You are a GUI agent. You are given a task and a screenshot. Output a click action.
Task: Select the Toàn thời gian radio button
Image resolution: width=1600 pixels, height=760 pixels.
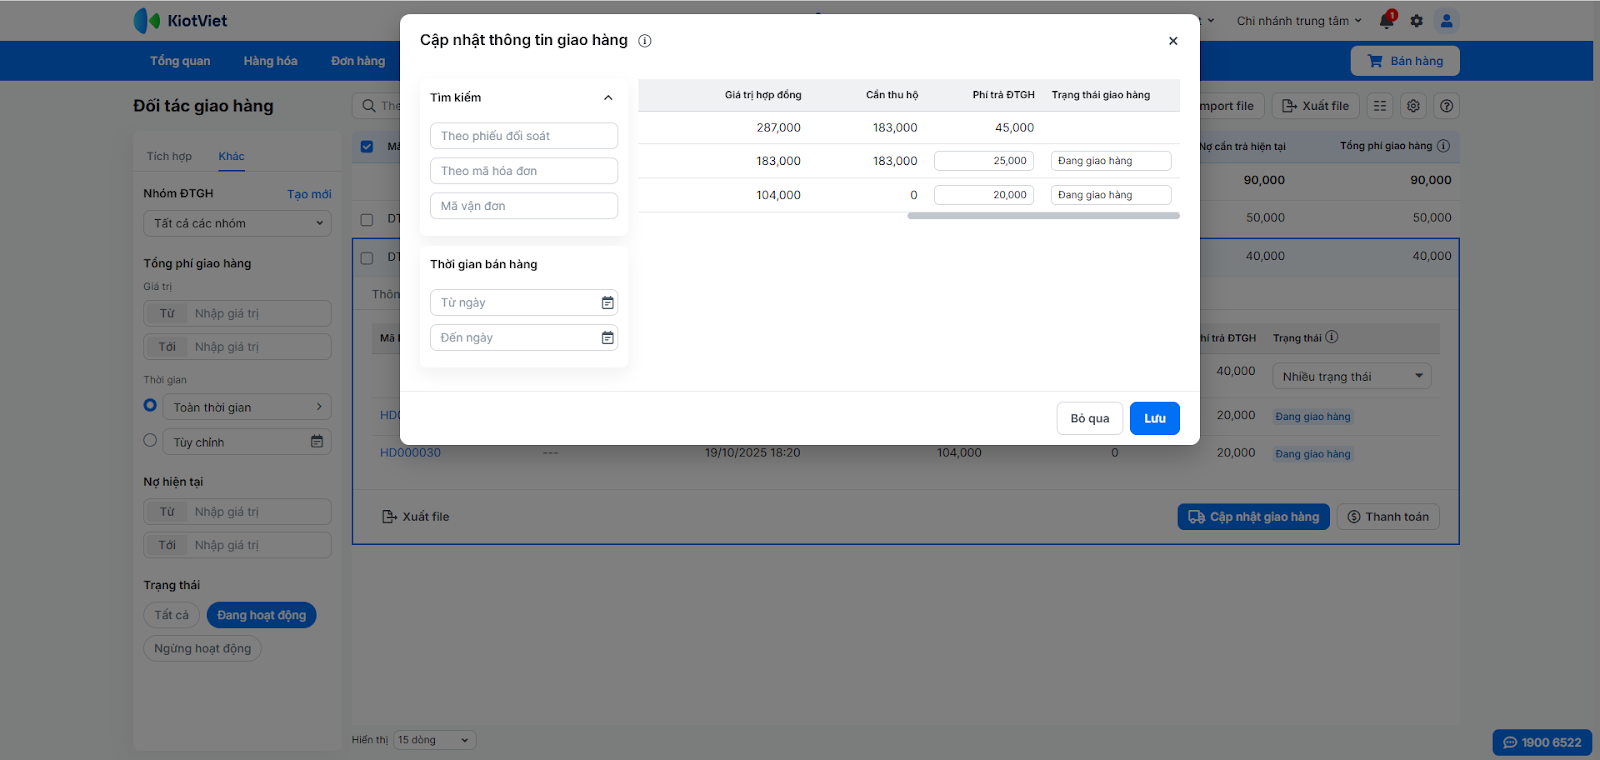[x=150, y=405]
